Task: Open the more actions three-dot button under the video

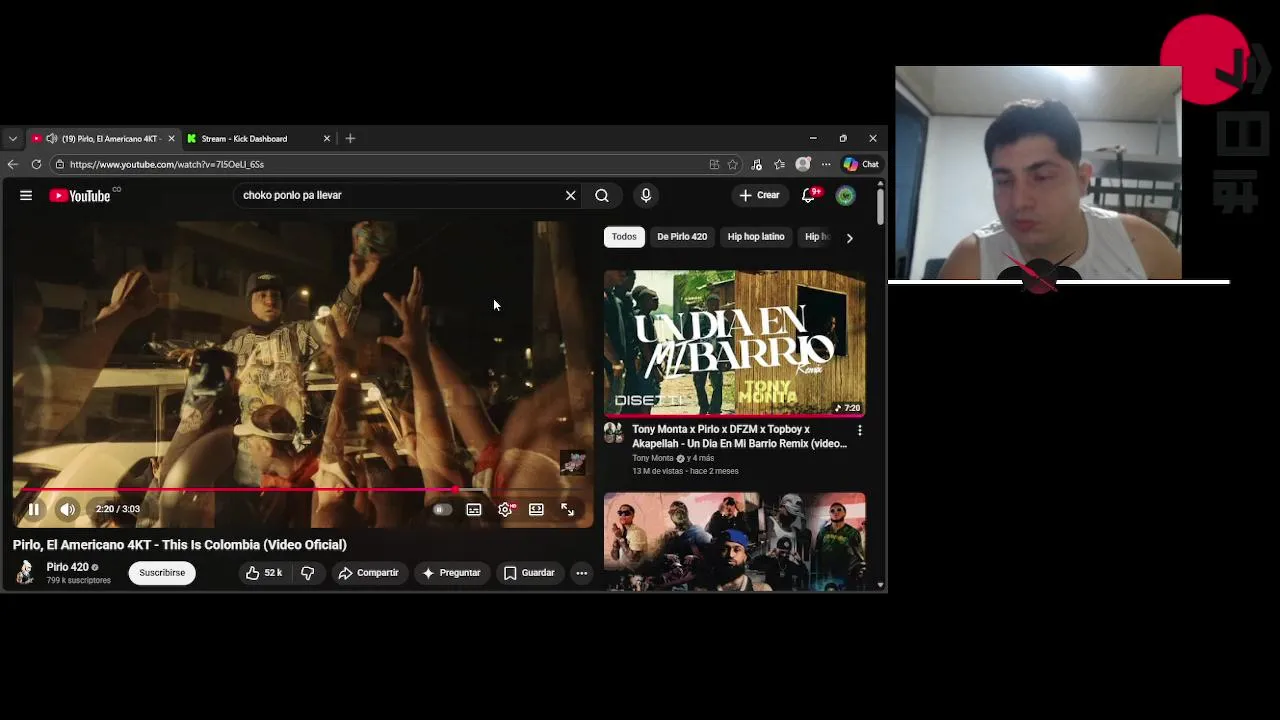Action: pos(581,573)
